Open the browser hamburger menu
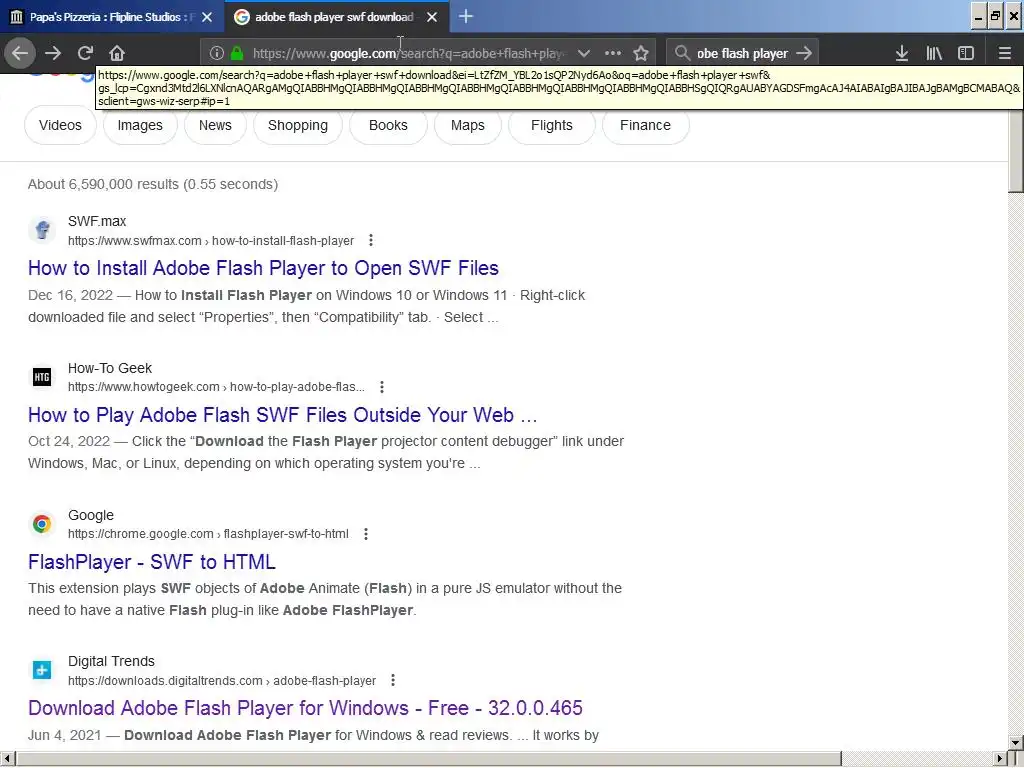 [1005, 53]
